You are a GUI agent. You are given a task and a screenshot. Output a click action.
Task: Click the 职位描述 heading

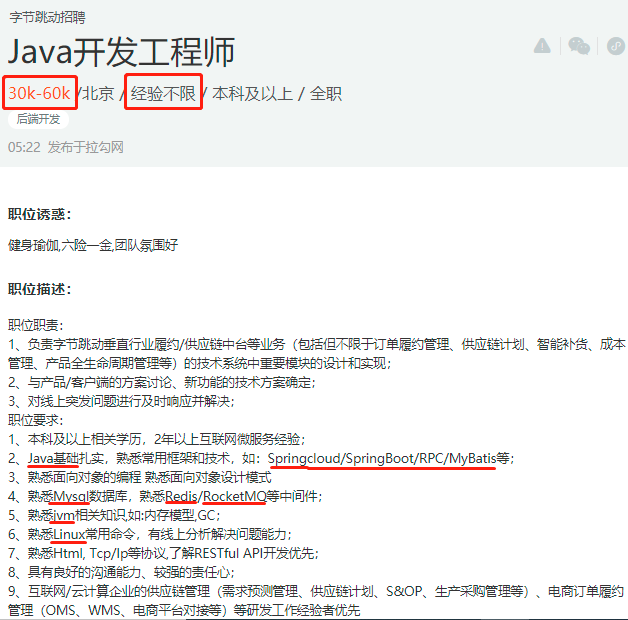click(39, 289)
